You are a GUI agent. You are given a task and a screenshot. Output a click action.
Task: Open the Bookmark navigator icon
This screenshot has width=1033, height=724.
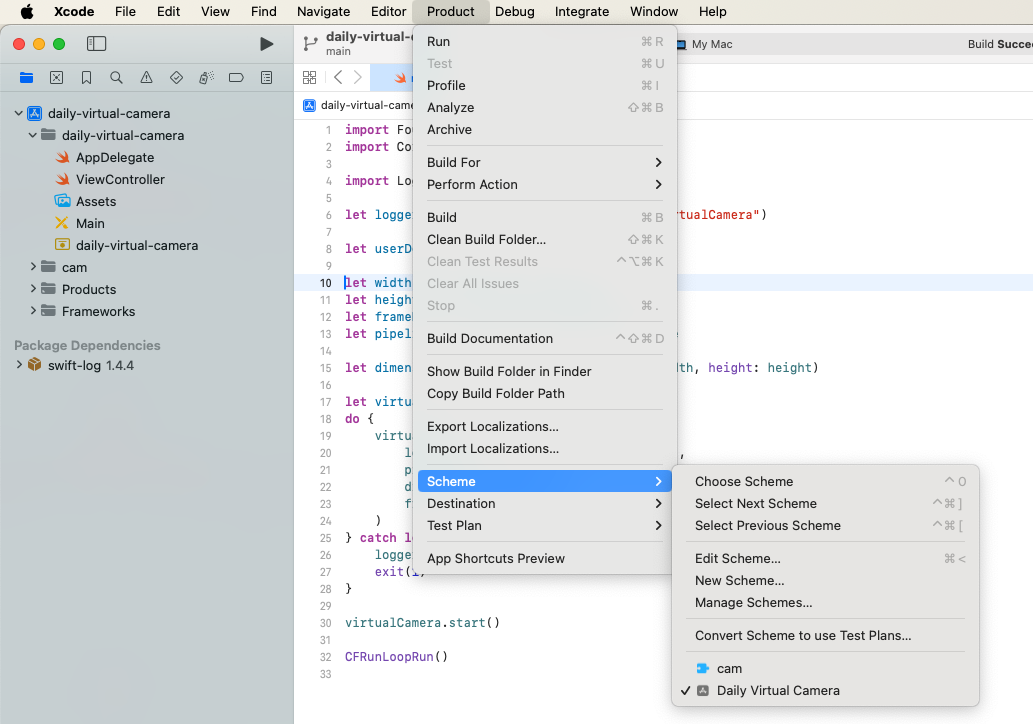86,78
